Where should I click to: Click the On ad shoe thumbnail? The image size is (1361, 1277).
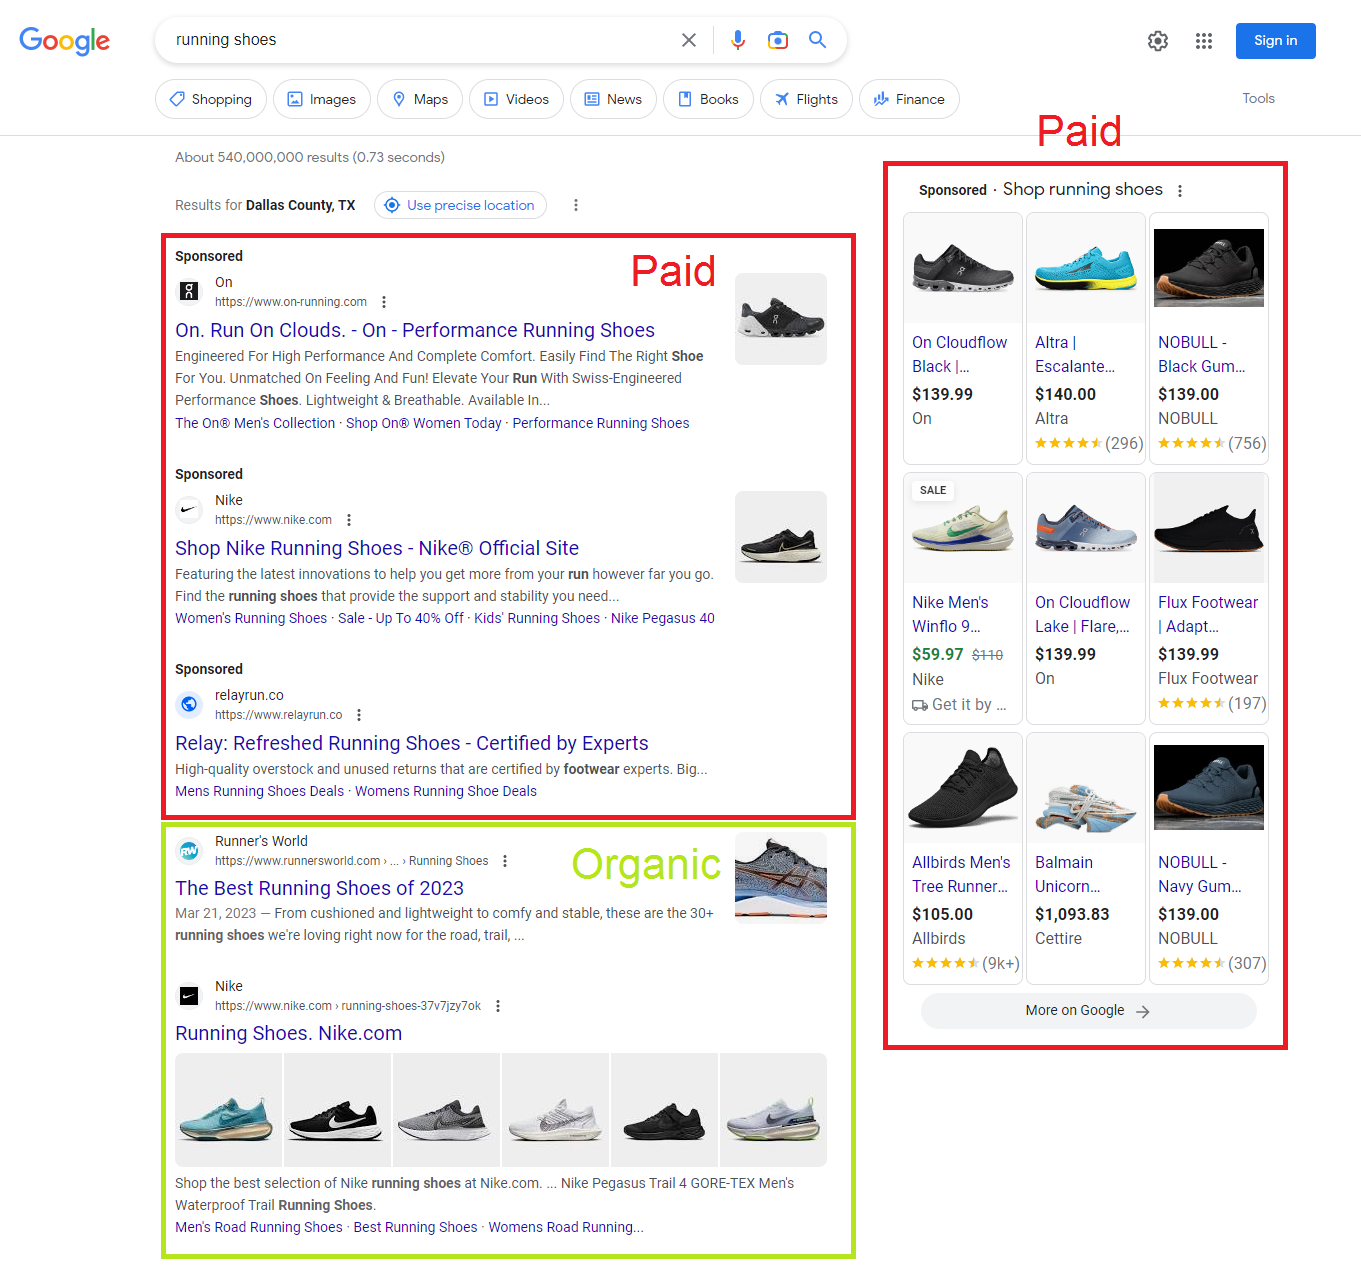coord(781,319)
